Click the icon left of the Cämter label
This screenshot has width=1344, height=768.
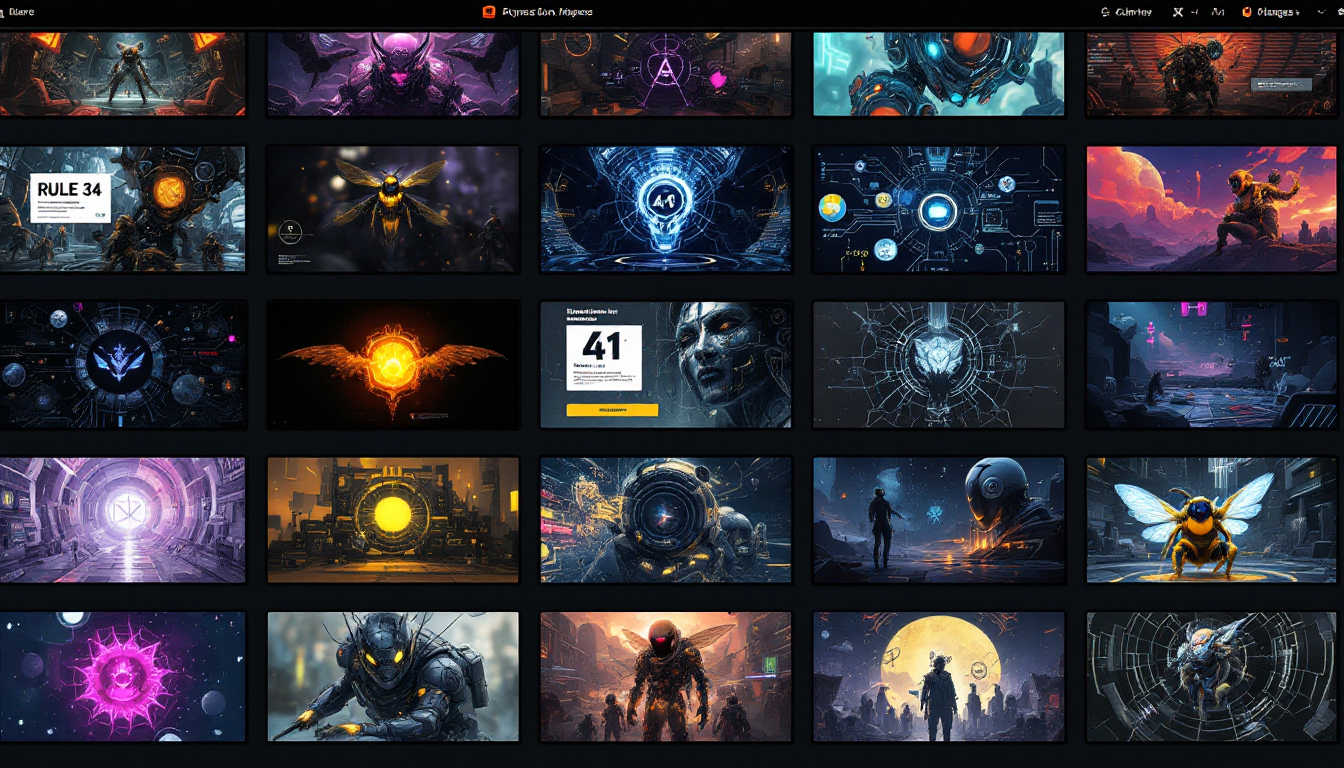[1105, 12]
